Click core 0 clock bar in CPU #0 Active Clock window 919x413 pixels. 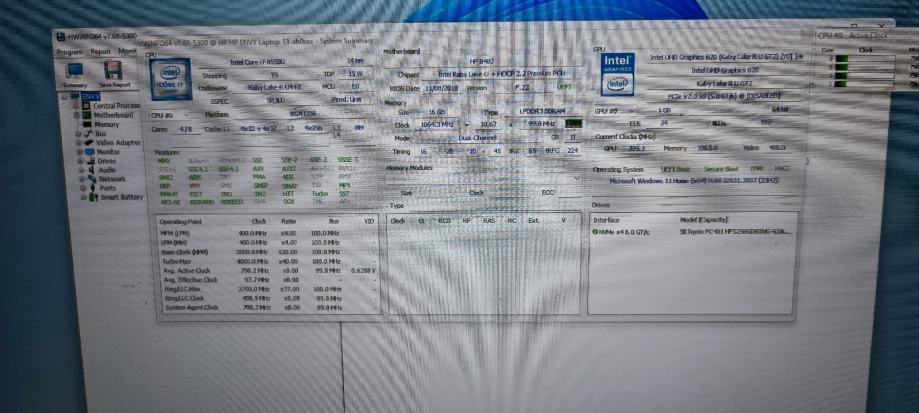(864, 59)
